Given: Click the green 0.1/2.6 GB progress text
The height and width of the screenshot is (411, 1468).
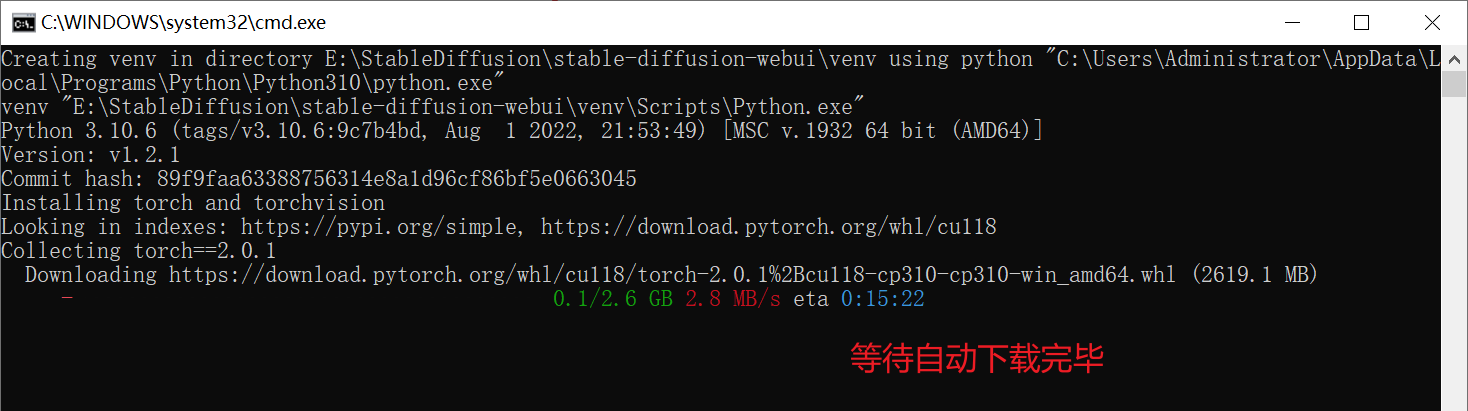Looking at the screenshot, I should coord(613,299).
